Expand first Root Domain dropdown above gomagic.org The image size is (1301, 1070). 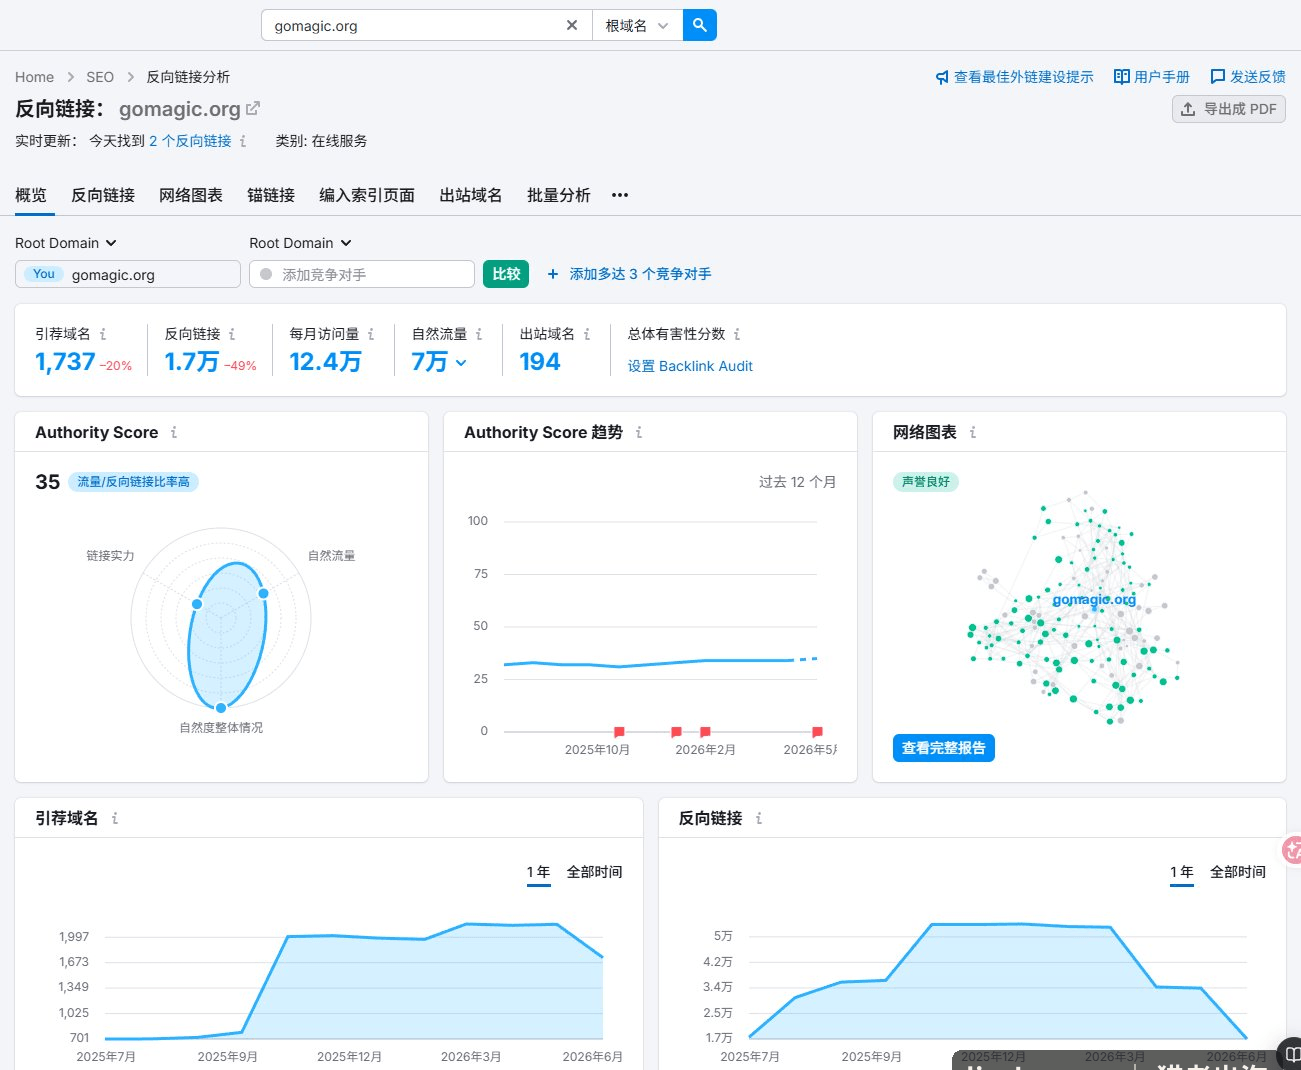[66, 243]
